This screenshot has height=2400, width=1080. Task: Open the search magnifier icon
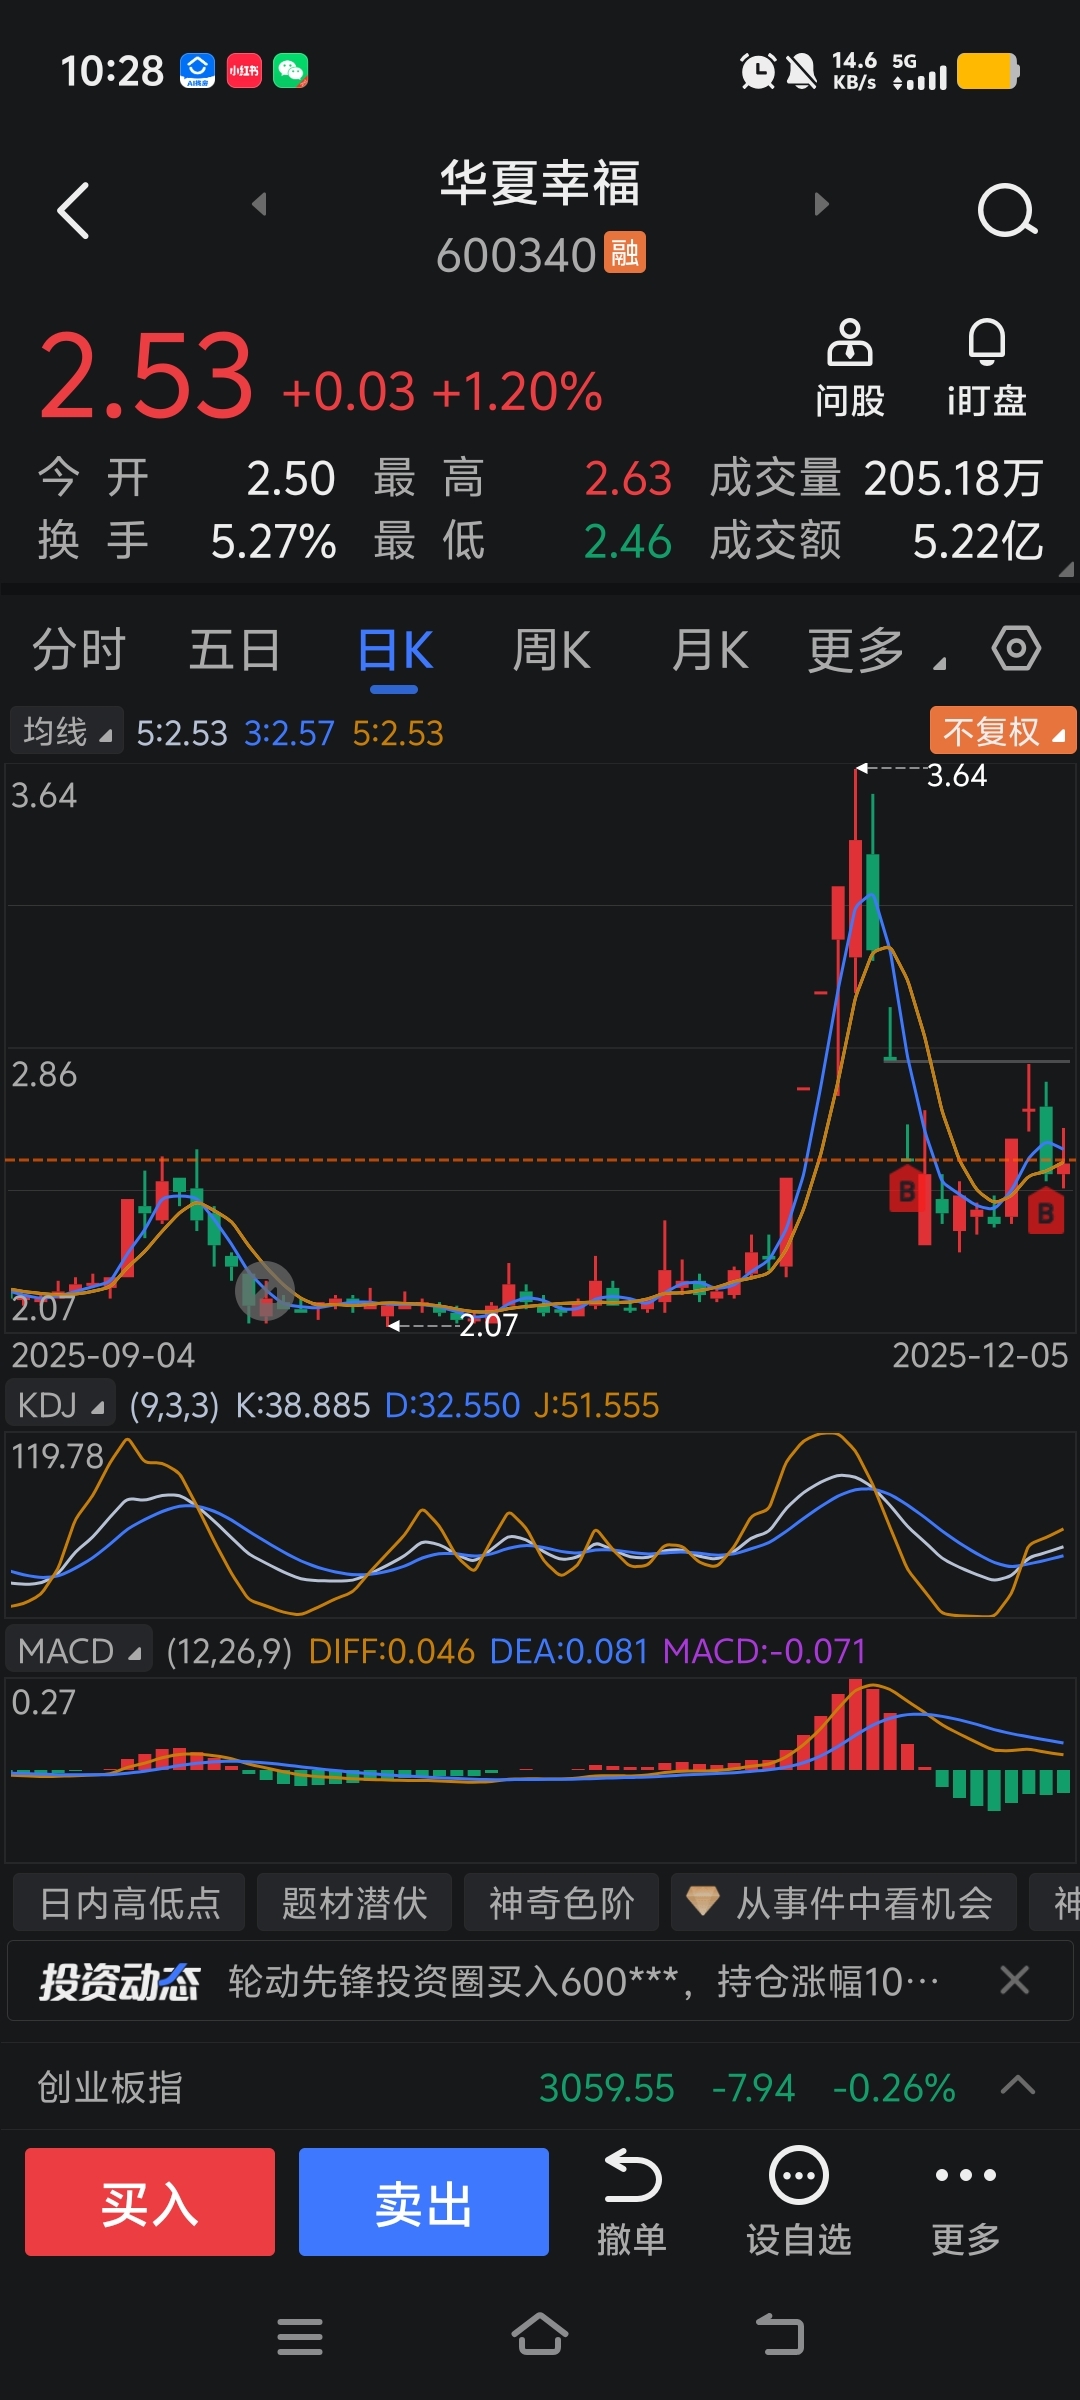tap(1007, 210)
